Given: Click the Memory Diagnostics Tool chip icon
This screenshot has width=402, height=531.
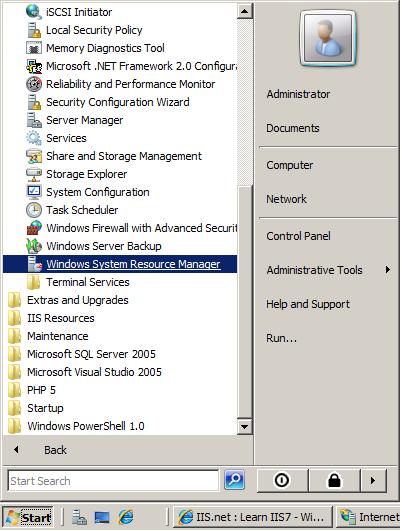Looking at the screenshot, I should coord(34,48).
